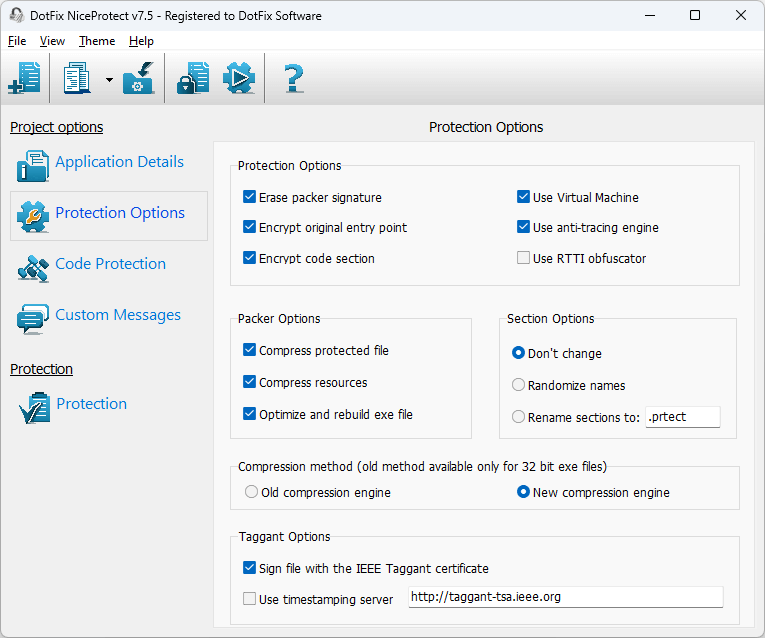The image size is (765, 638).
Task: Open the Help menu
Action: (141, 41)
